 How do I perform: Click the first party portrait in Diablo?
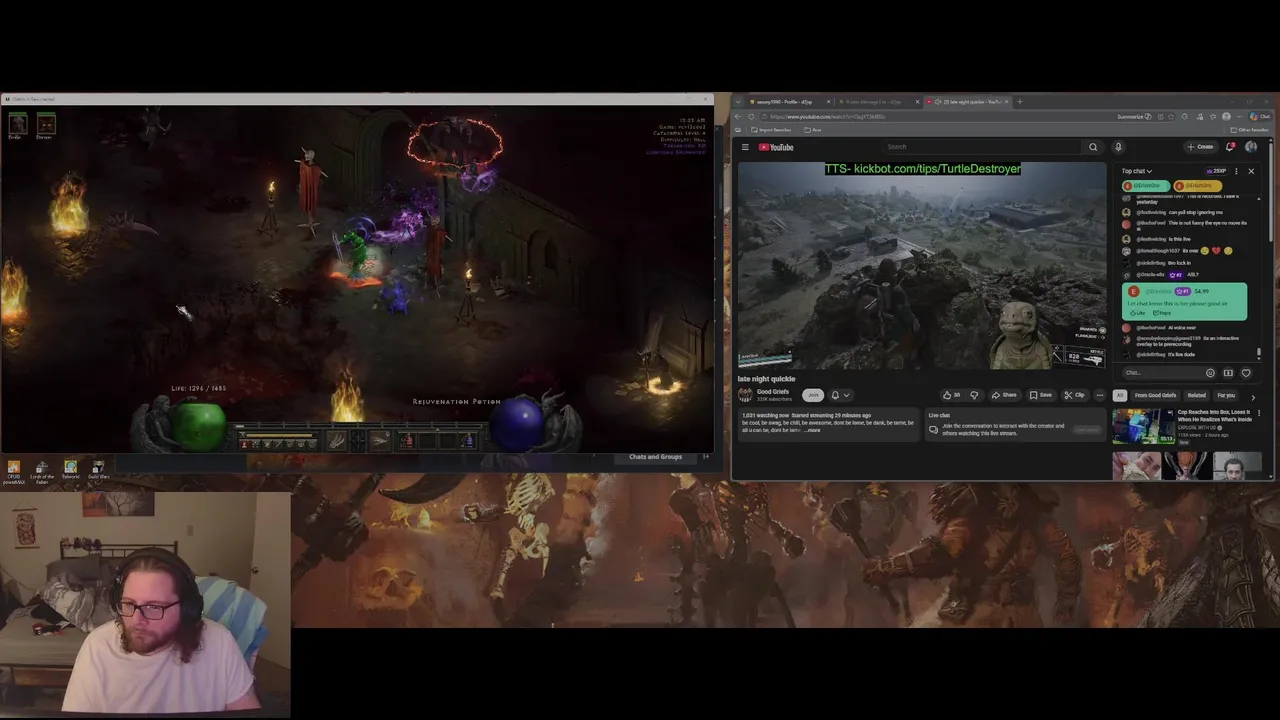17,125
